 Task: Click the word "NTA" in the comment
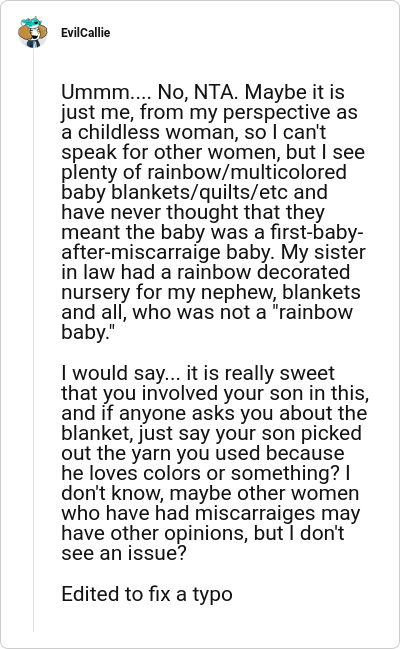pyautogui.click(x=216, y=92)
